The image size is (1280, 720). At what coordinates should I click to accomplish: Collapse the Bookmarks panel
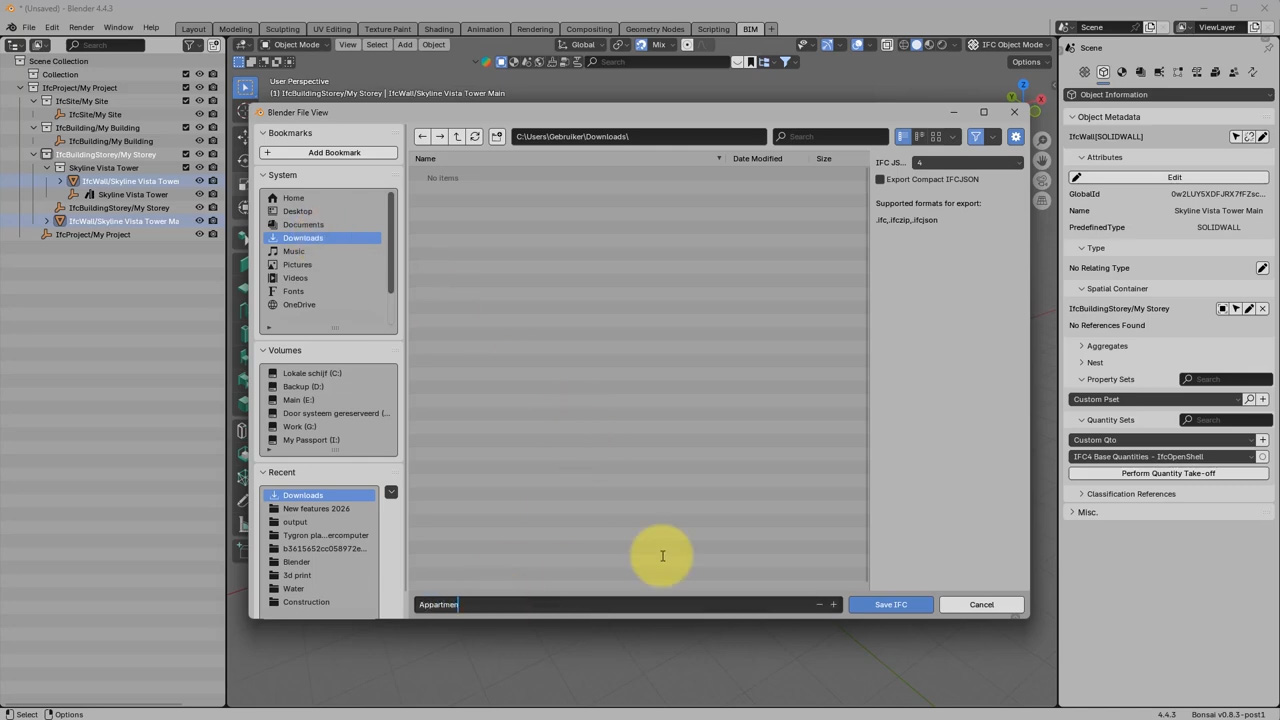264,133
